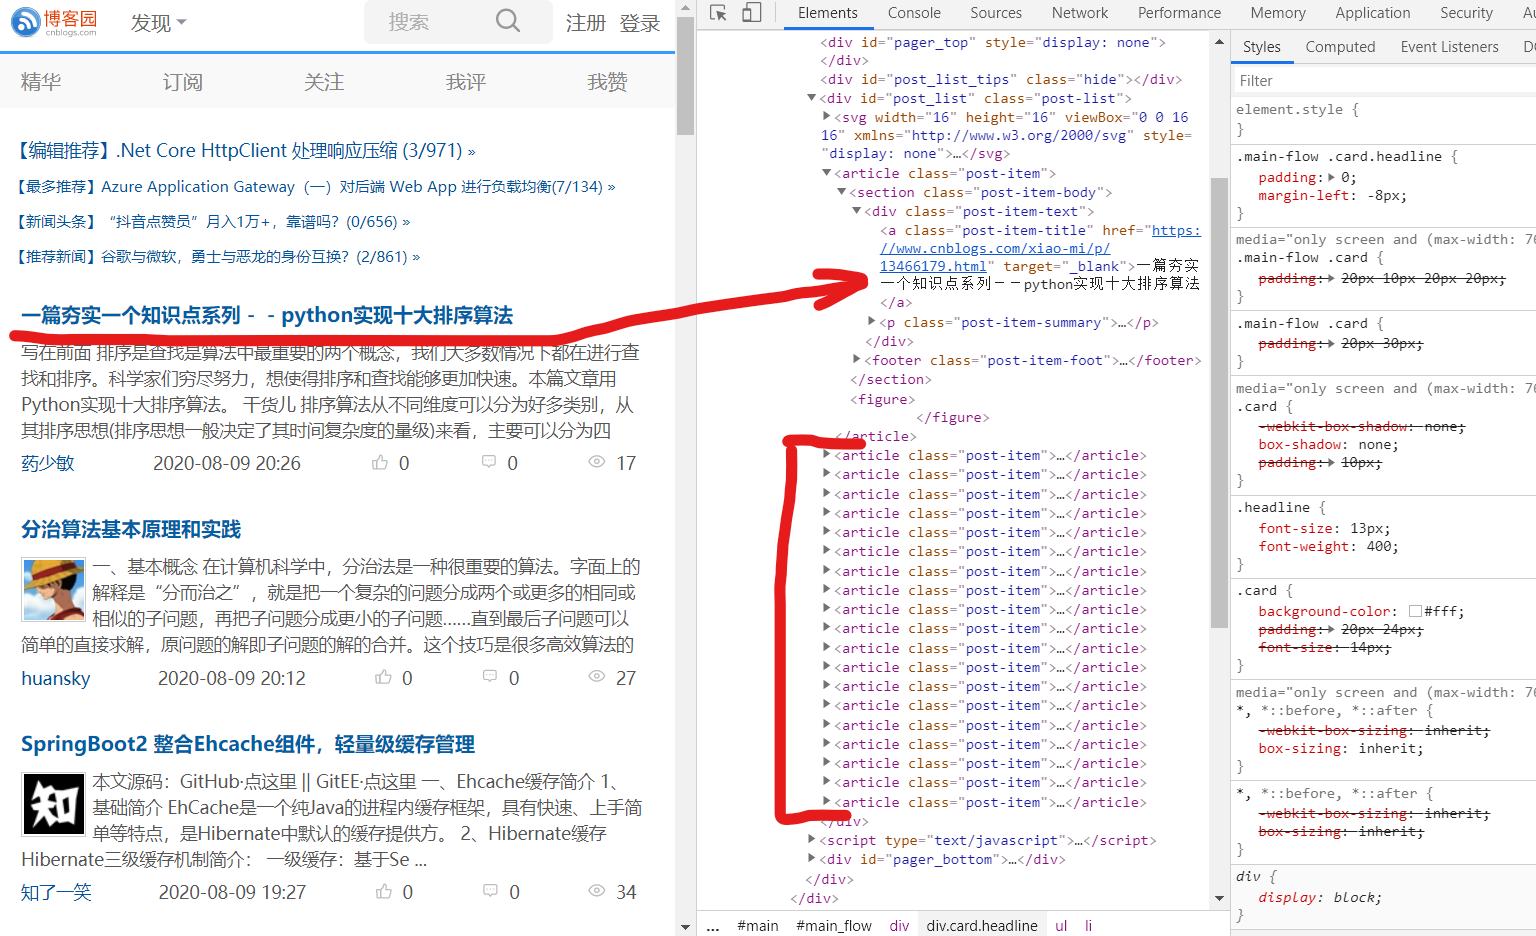
Task: Click the like icon on 知了一笑's post
Action: pyautogui.click(x=383, y=891)
